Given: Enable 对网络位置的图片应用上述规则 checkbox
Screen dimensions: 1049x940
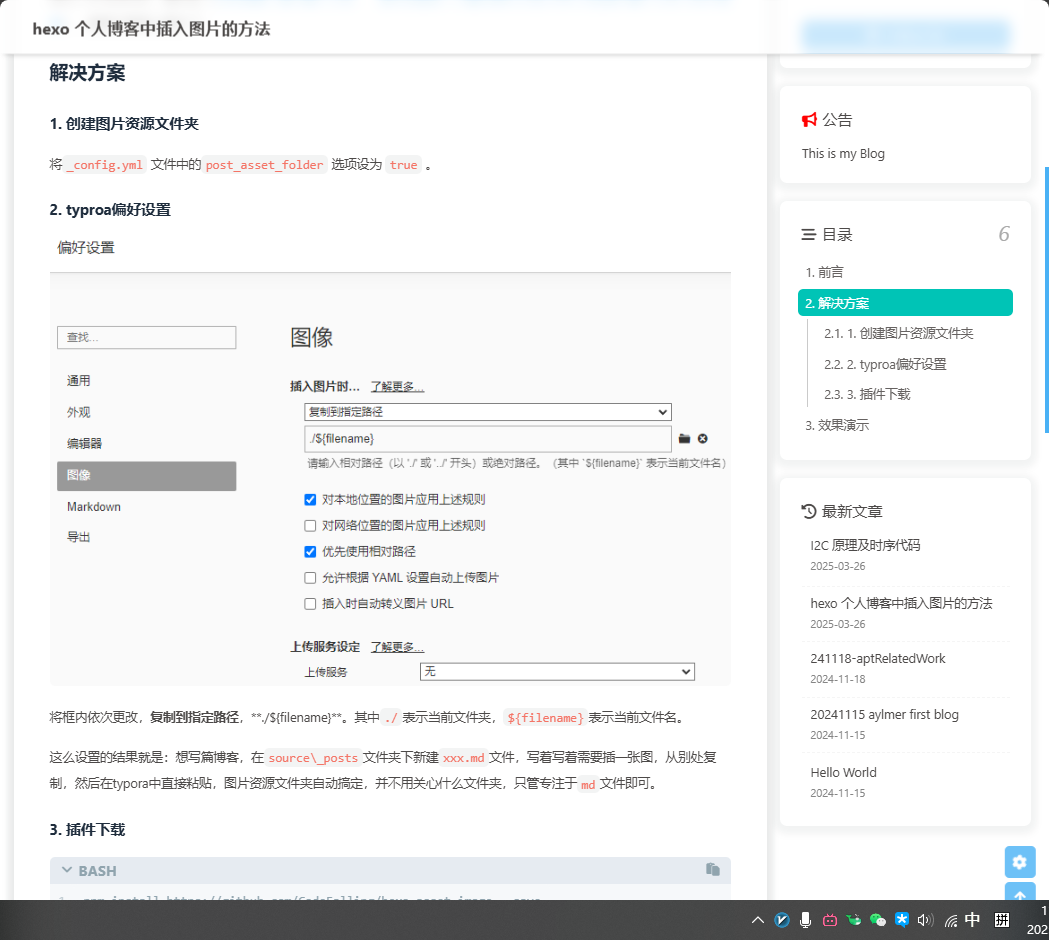Looking at the screenshot, I should pyautogui.click(x=310, y=526).
